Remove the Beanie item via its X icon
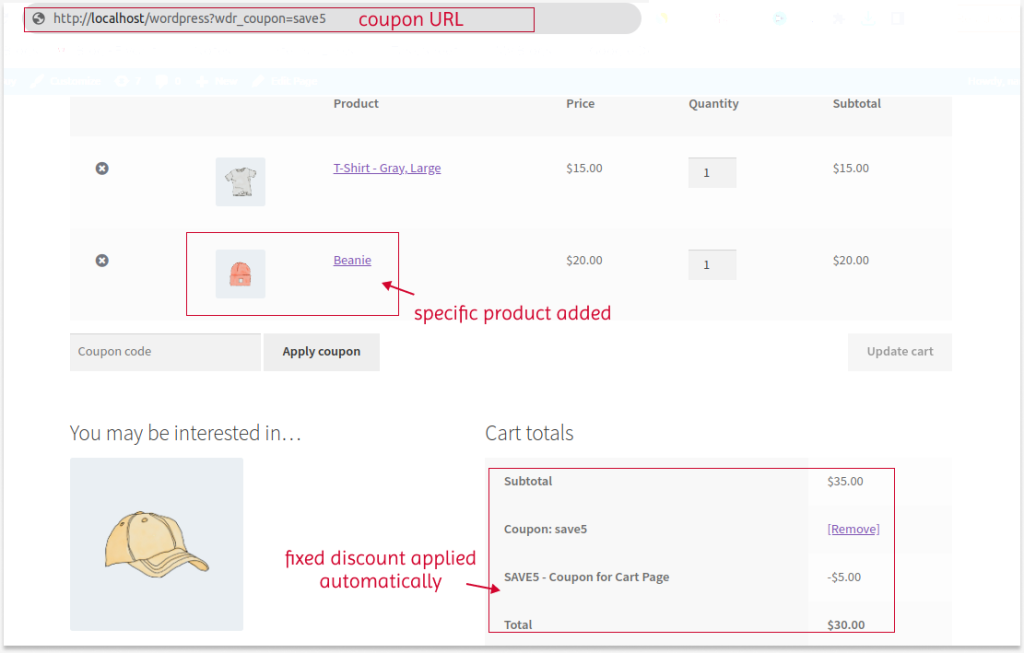 click(x=101, y=260)
